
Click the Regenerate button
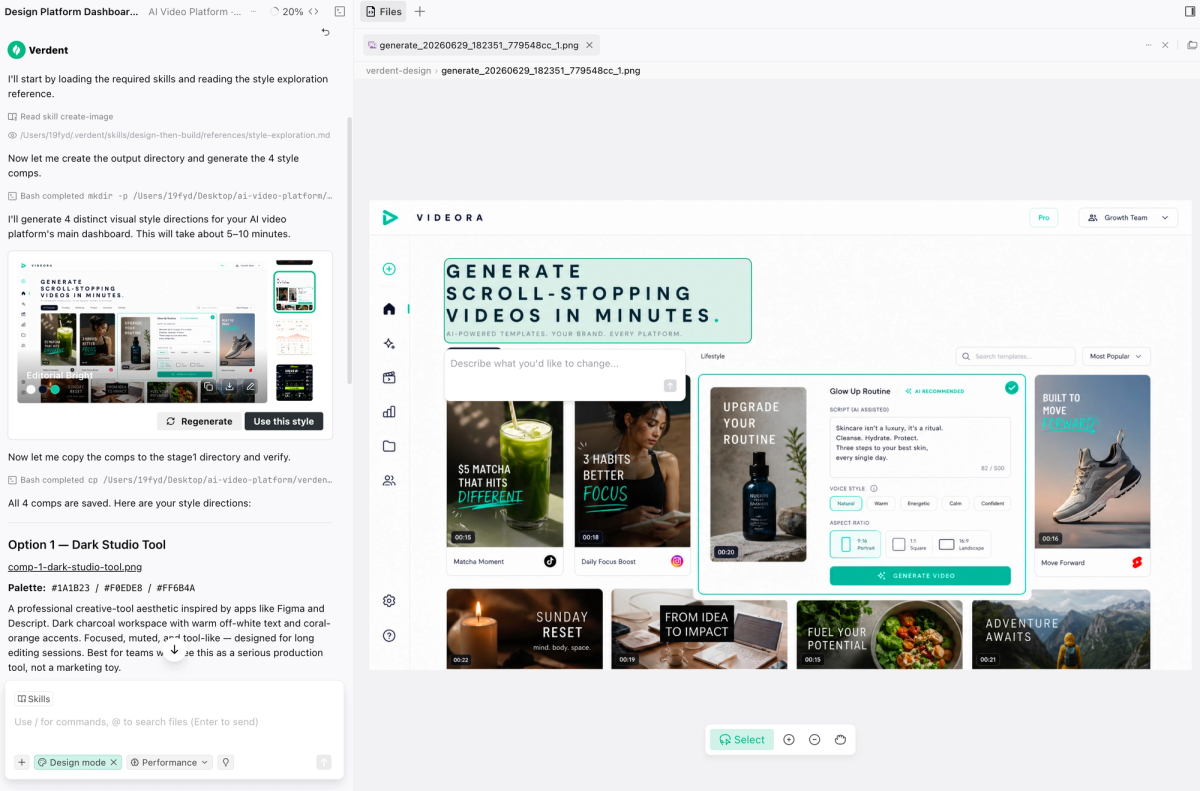click(x=198, y=421)
